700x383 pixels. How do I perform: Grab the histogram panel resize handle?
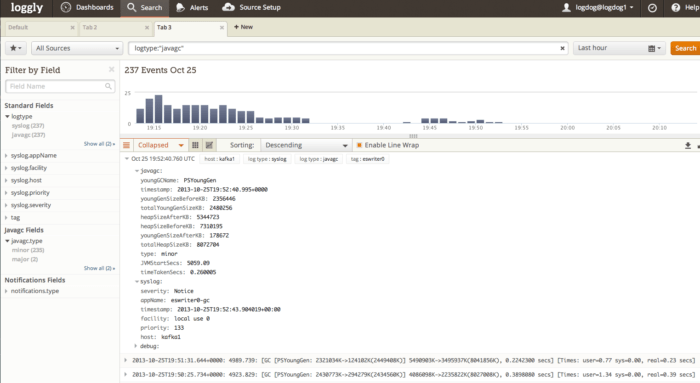(413, 136)
